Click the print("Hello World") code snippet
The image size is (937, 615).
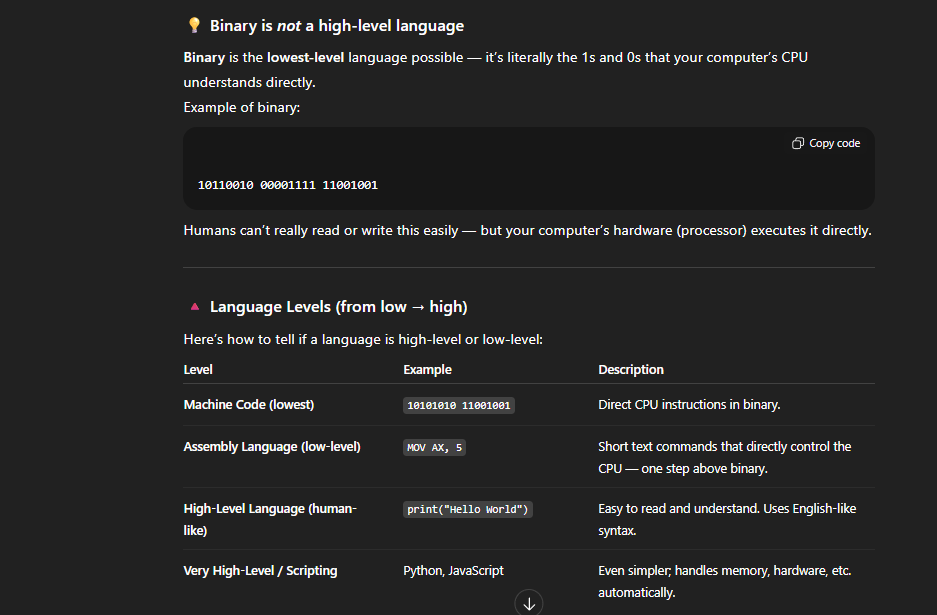pyautogui.click(x=468, y=510)
